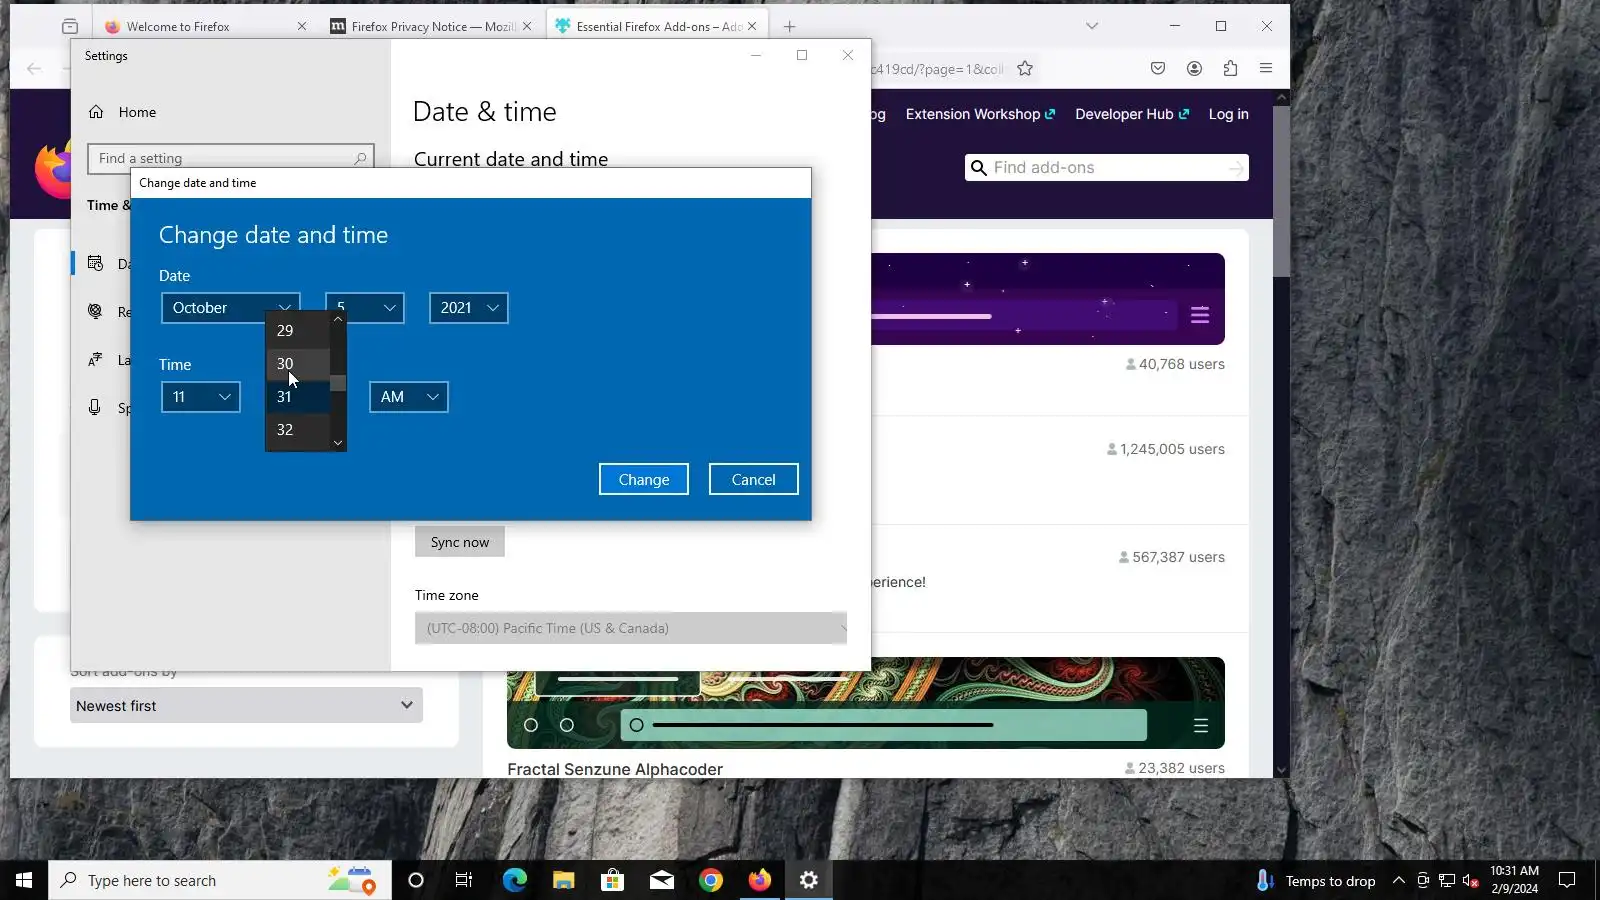1600x900 pixels.
Task: Click the Find a setting search box
Action: (231, 158)
